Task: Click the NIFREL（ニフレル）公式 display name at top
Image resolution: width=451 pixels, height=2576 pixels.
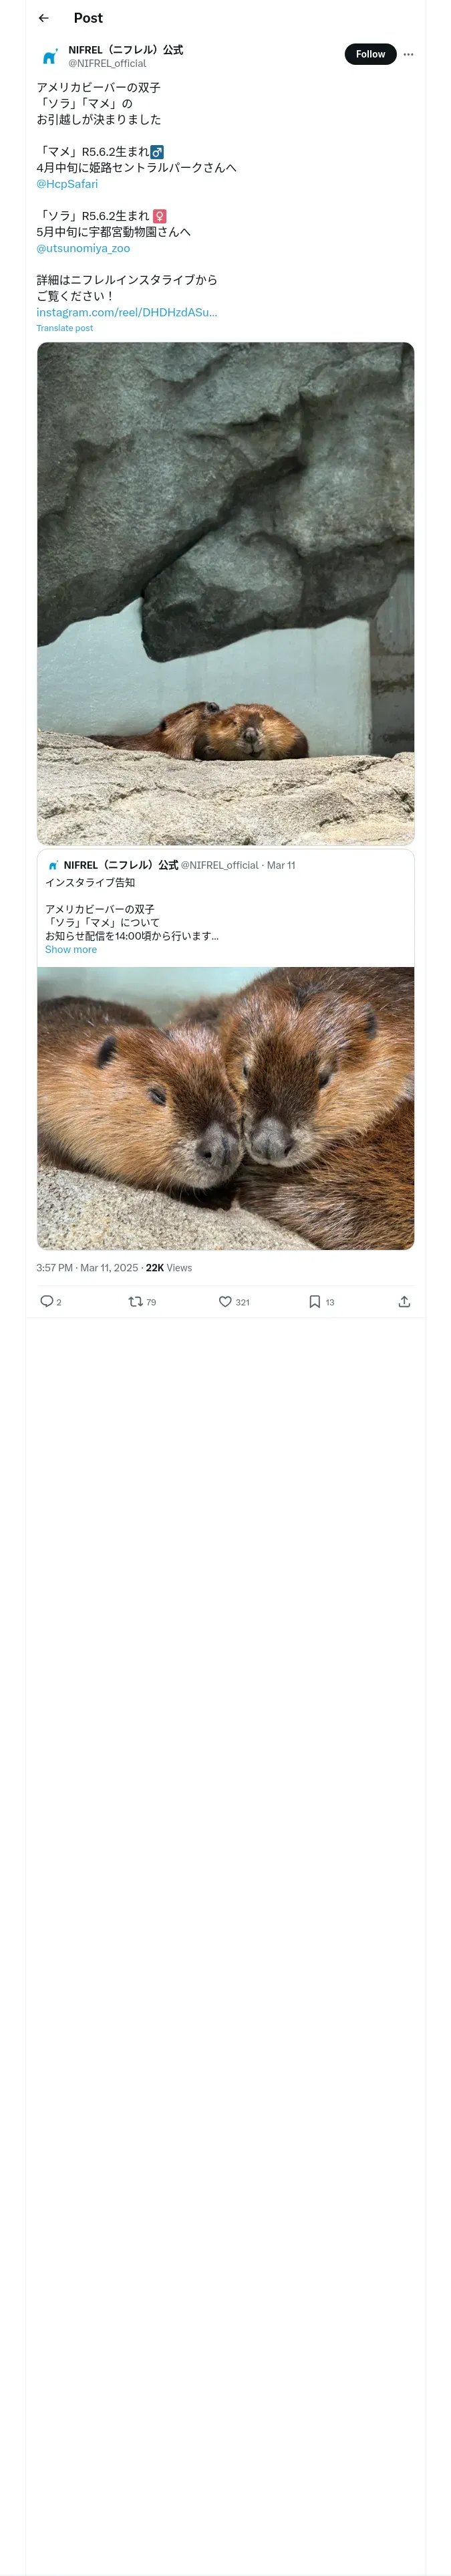Action: pyautogui.click(x=125, y=49)
